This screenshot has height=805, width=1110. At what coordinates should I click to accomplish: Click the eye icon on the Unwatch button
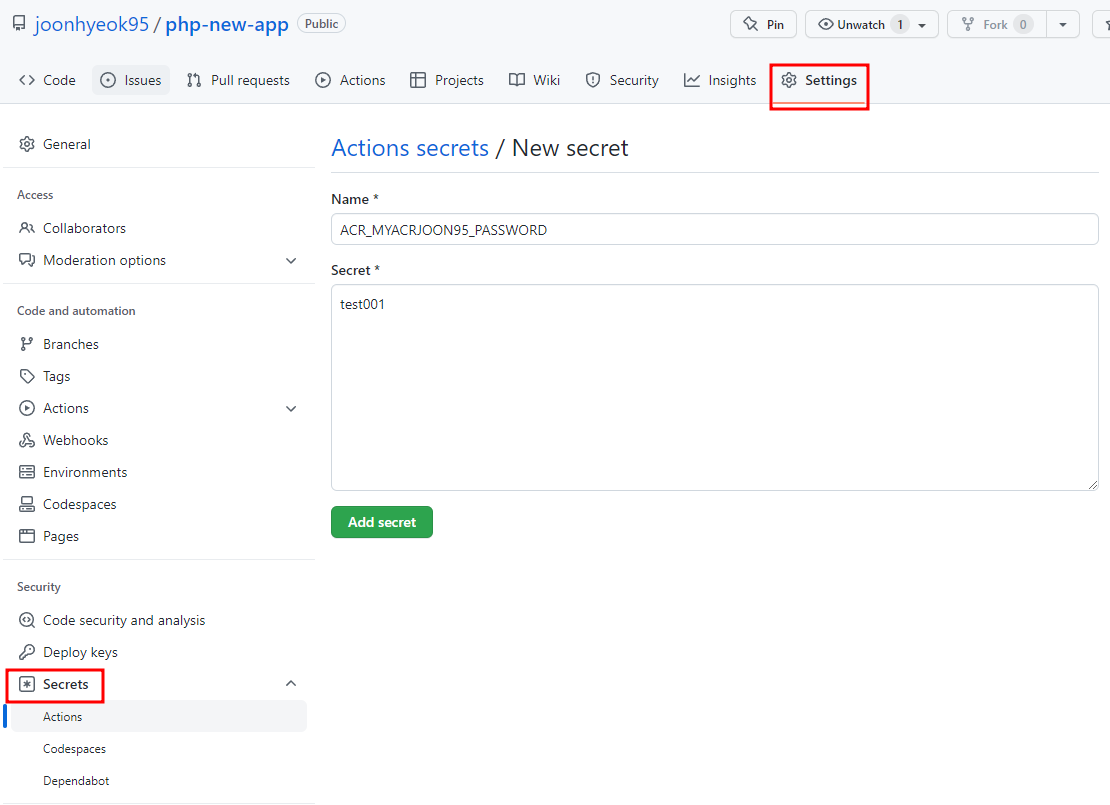pyautogui.click(x=825, y=24)
